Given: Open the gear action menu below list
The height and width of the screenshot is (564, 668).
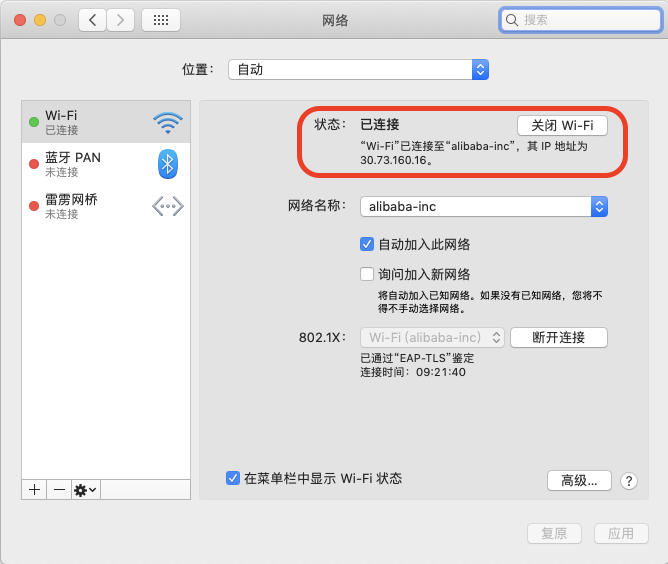Looking at the screenshot, I should [86, 490].
